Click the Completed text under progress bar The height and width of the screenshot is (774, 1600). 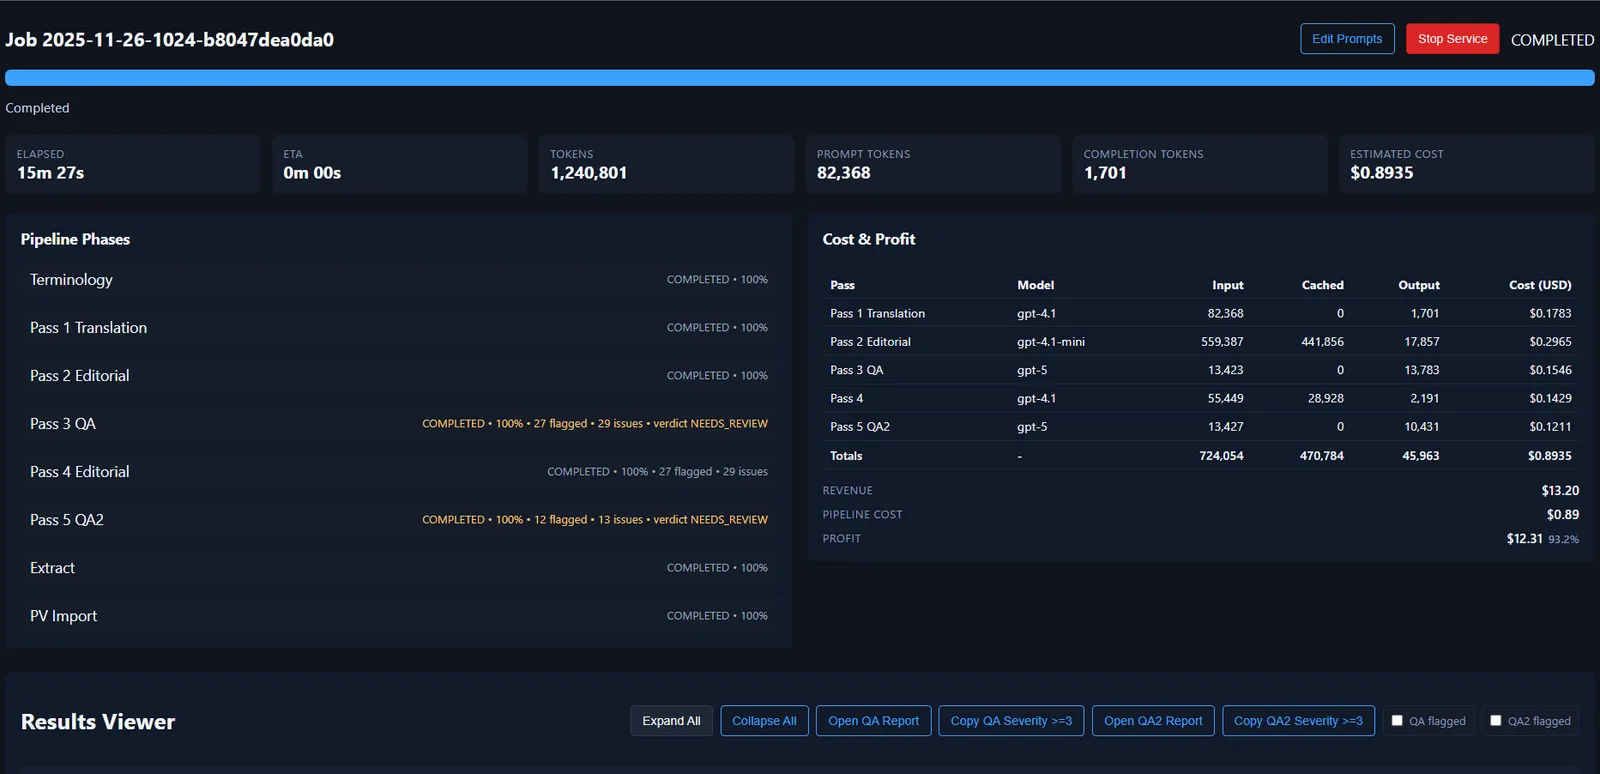[37, 108]
